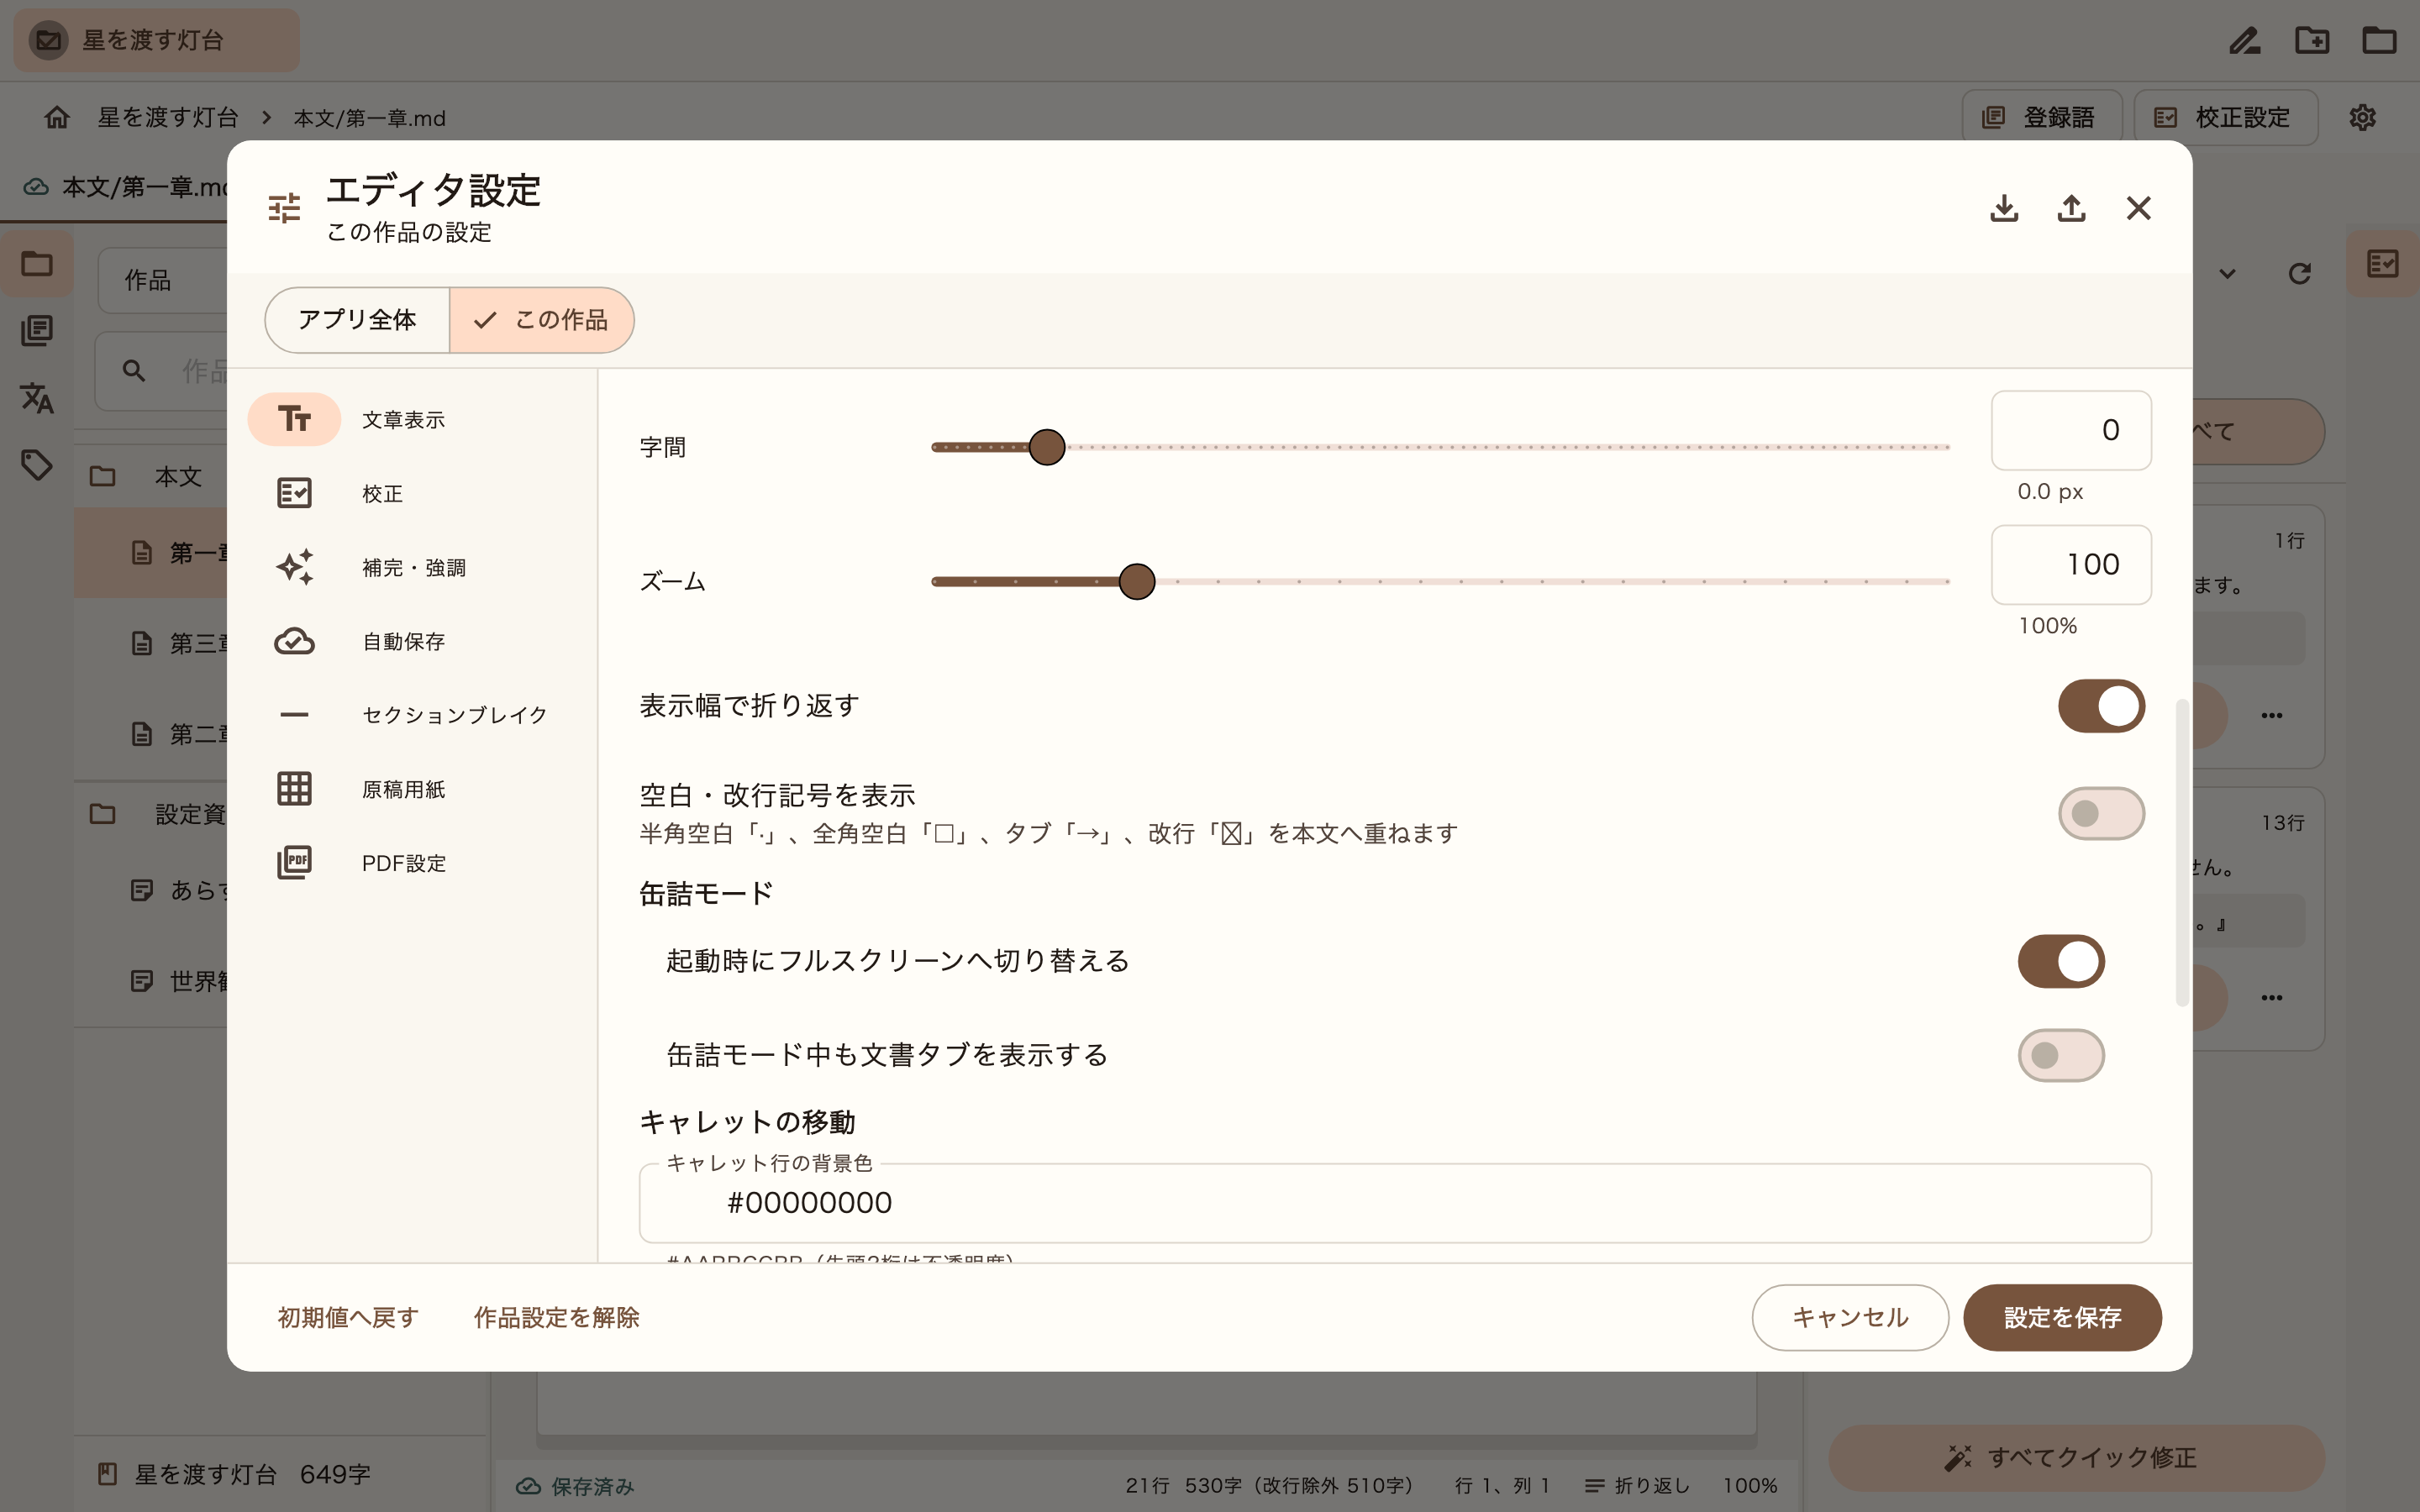This screenshot has width=2420, height=1512.
Task: Click the tag icon in left sidebar
Action: (x=37, y=464)
